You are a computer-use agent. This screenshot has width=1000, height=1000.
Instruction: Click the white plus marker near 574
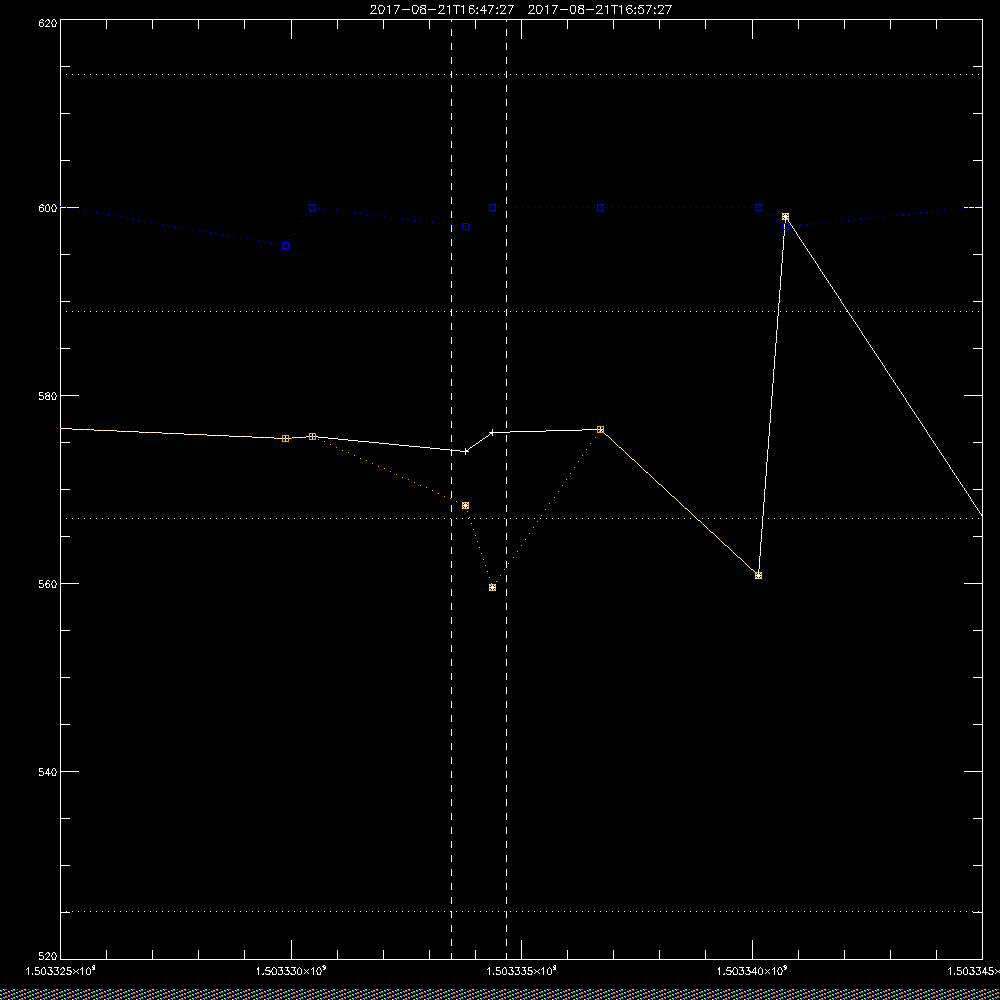click(x=466, y=452)
